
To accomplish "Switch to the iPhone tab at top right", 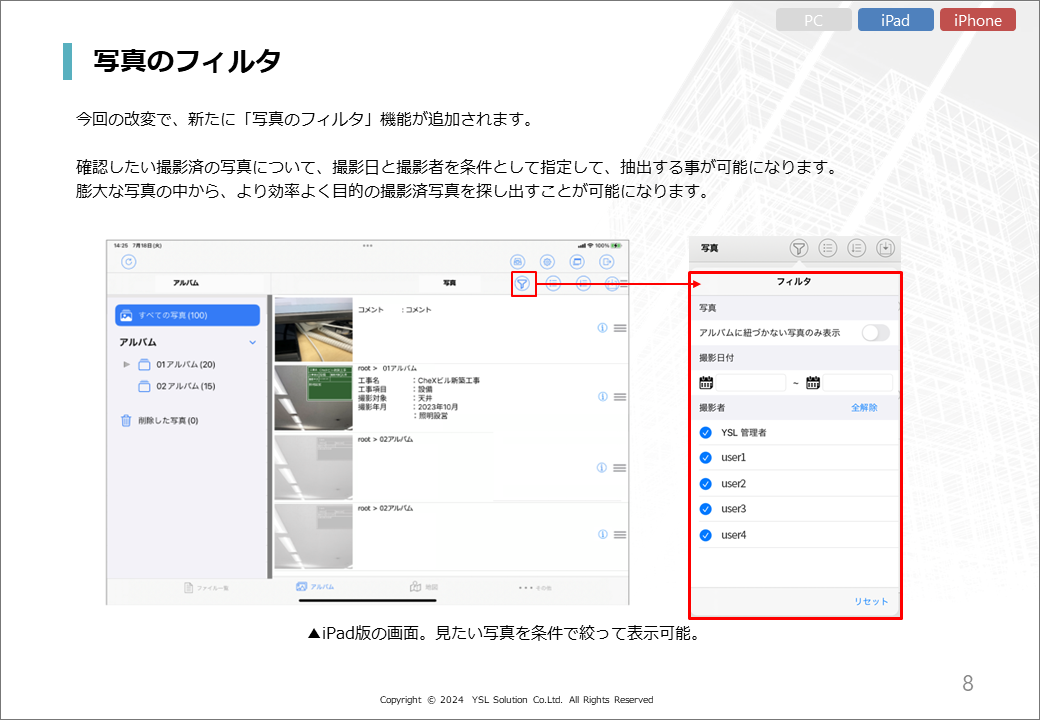I will (977, 20).
